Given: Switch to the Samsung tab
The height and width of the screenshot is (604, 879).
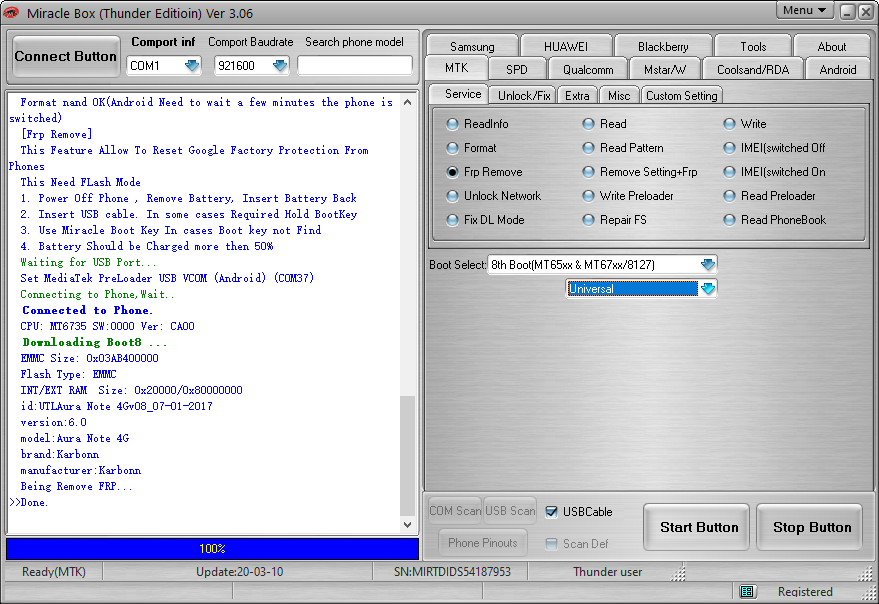Looking at the screenshot, I should point(472,47).
